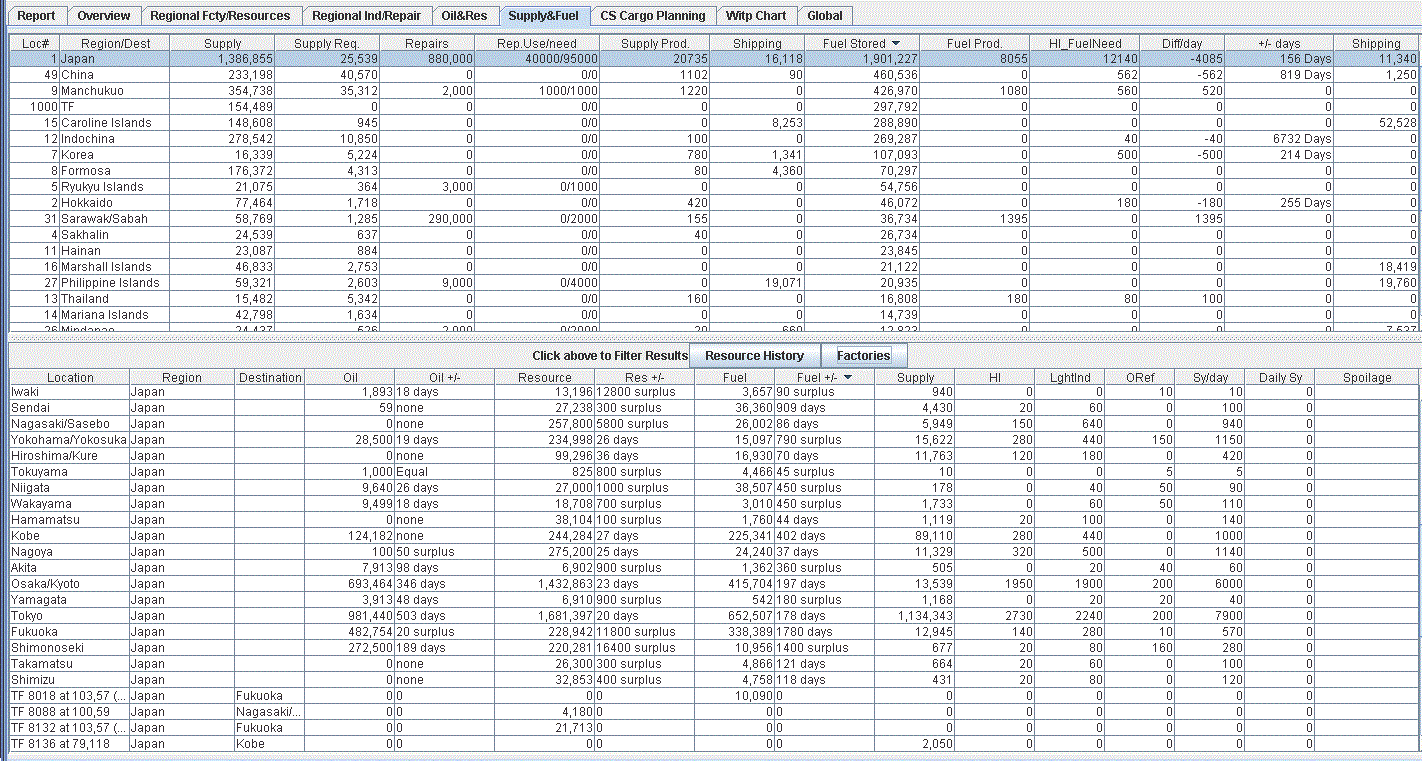Pick the Hiroshima/Kure location row
The image size is (1422, 761).
click(714, 456)
